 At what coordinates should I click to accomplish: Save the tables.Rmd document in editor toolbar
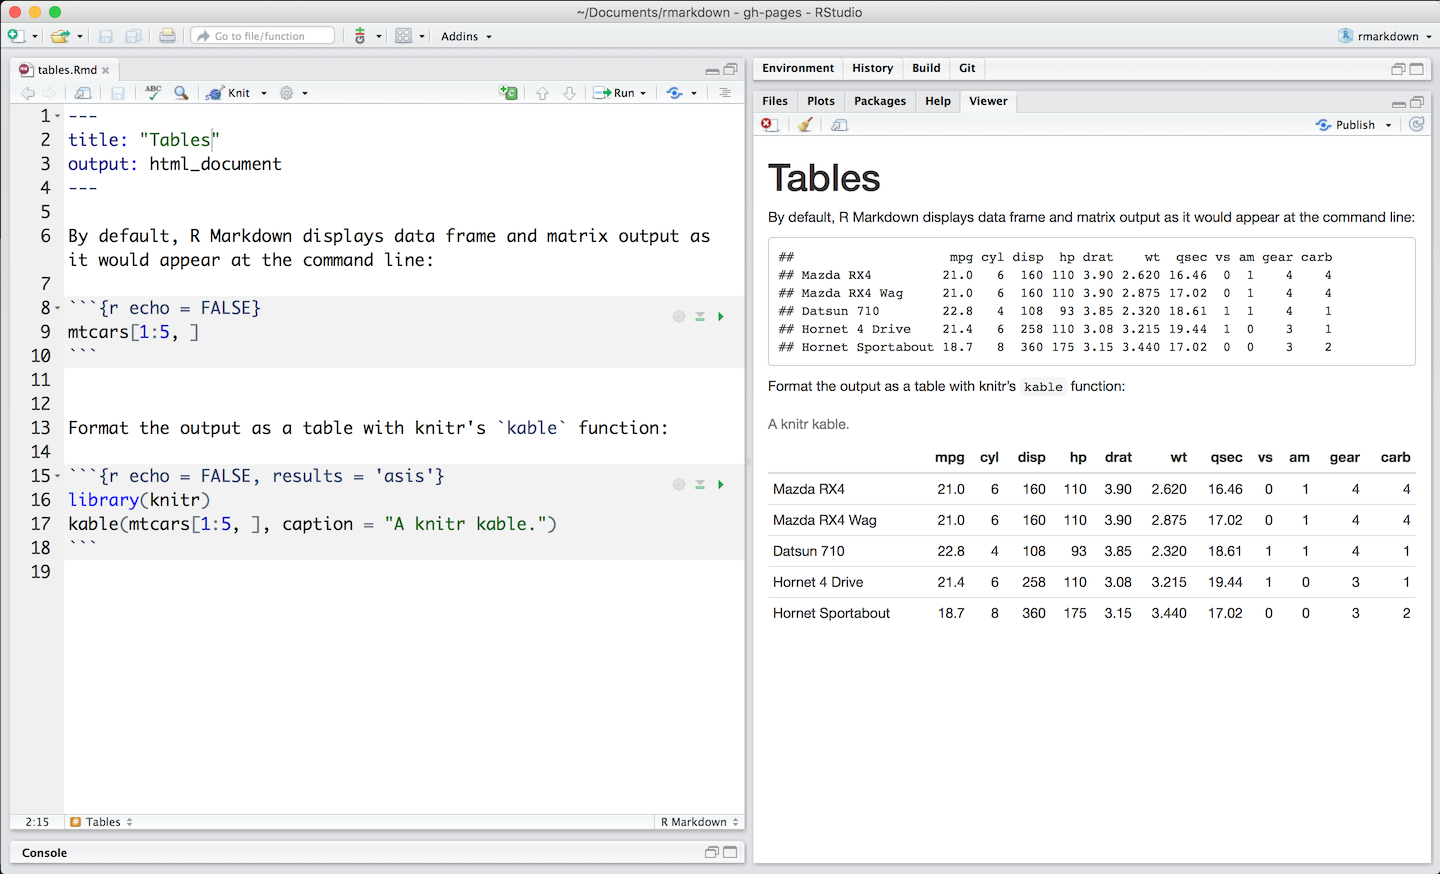point(118,93)
